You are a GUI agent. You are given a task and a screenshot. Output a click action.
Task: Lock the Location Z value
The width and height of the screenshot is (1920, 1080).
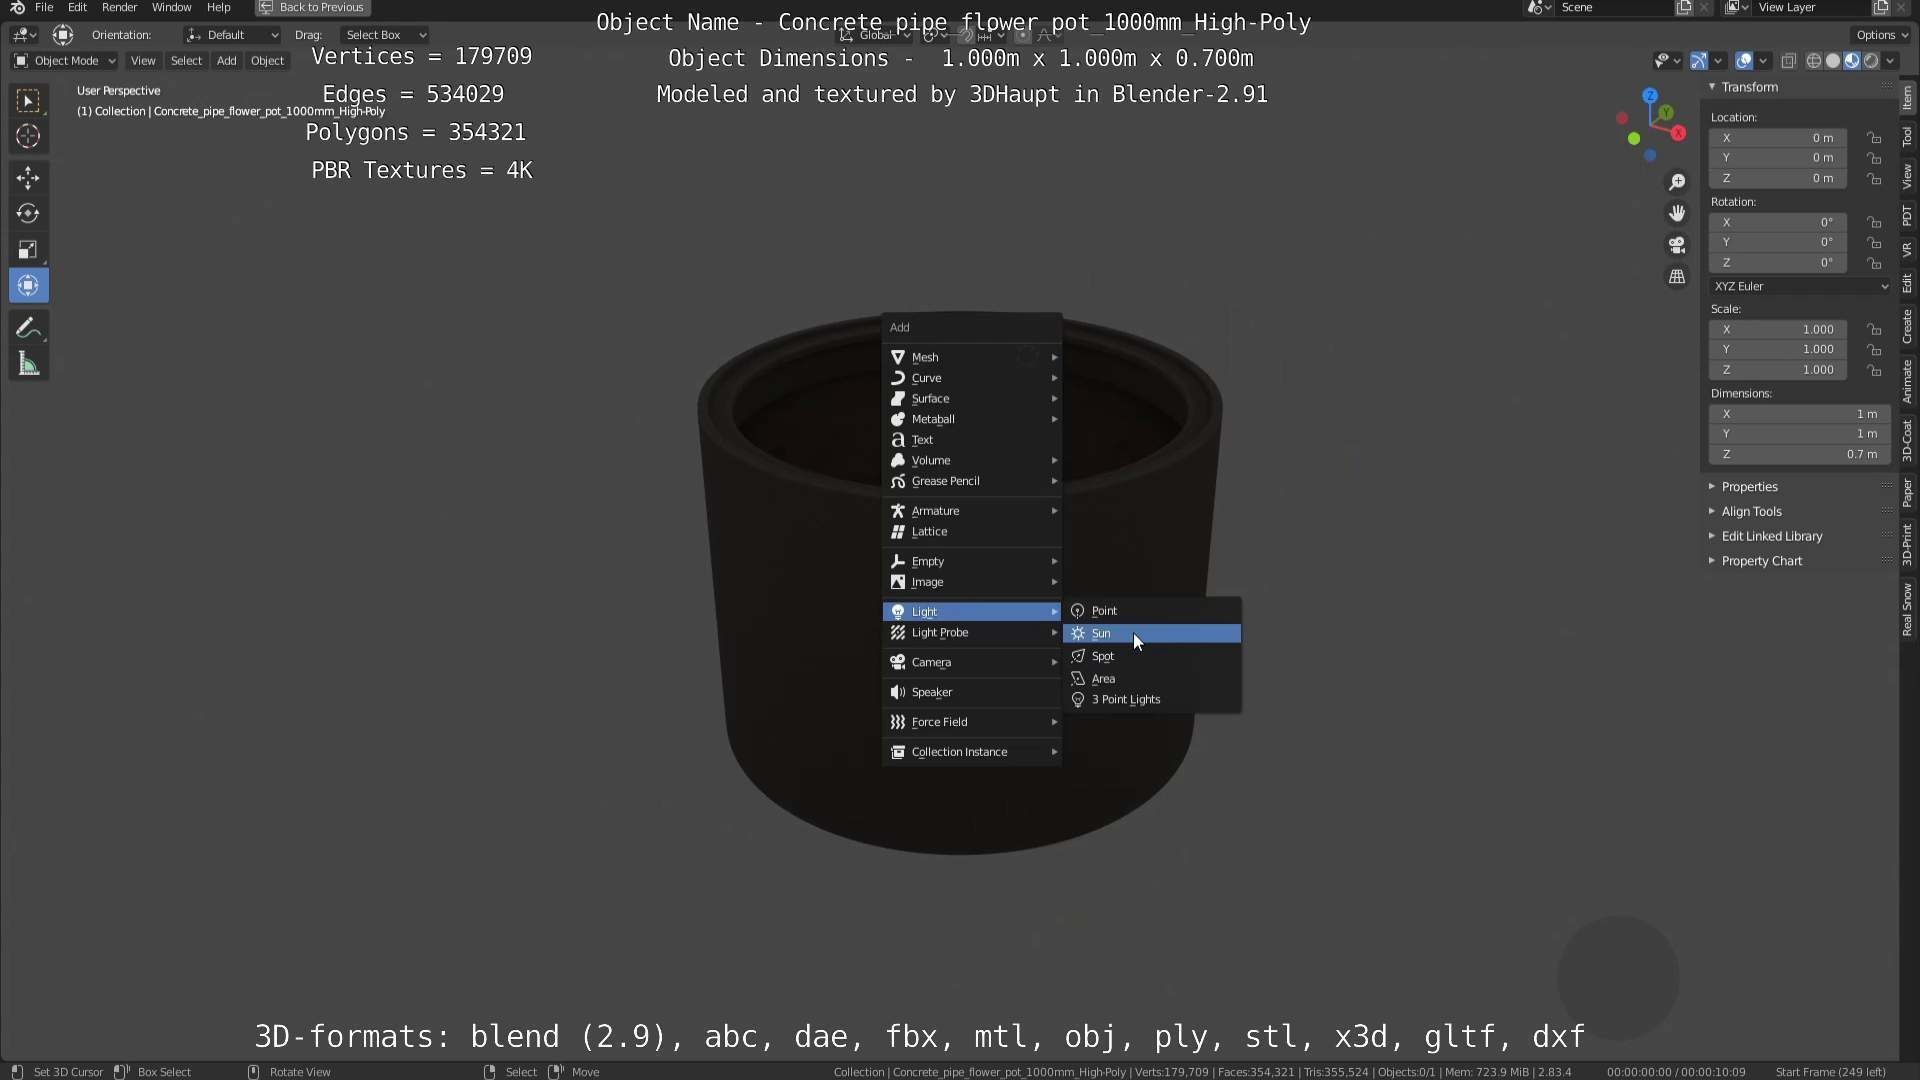pos(1874,178)
